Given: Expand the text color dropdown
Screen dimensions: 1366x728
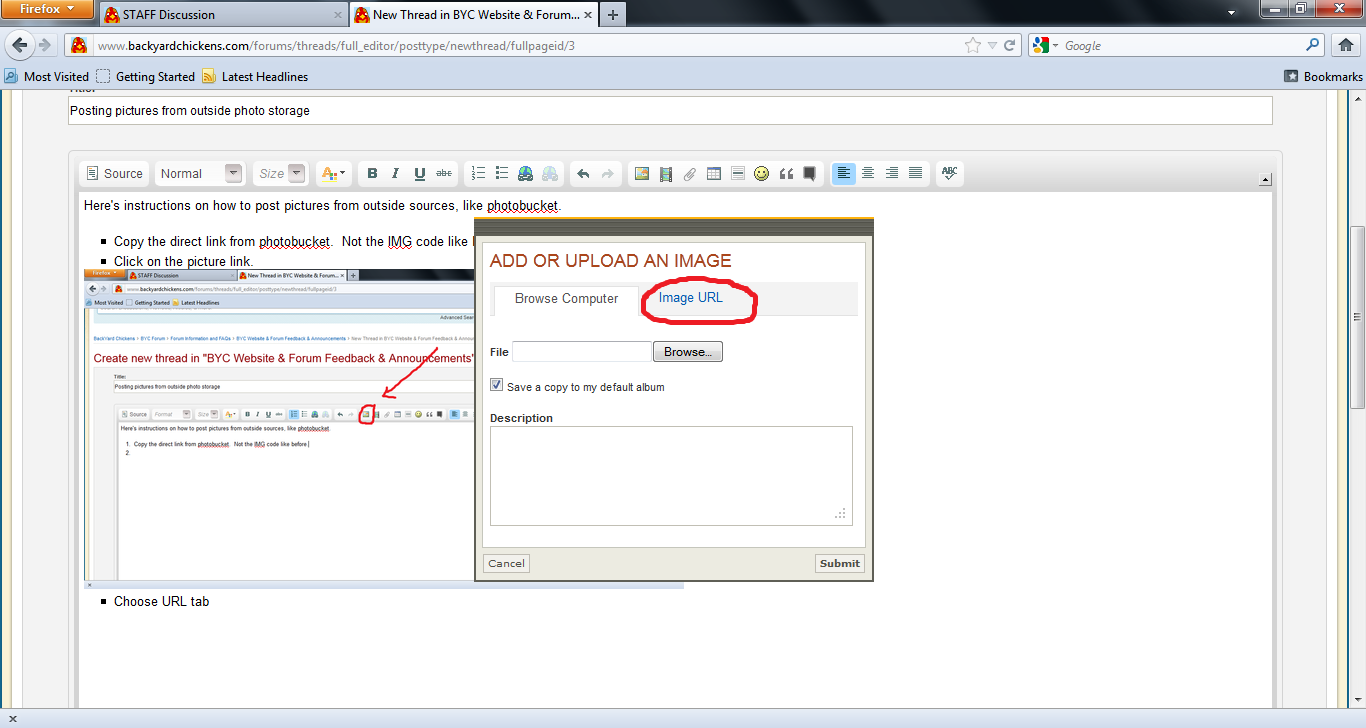Looking at the screenshot, I should click(x=333, y=173).
